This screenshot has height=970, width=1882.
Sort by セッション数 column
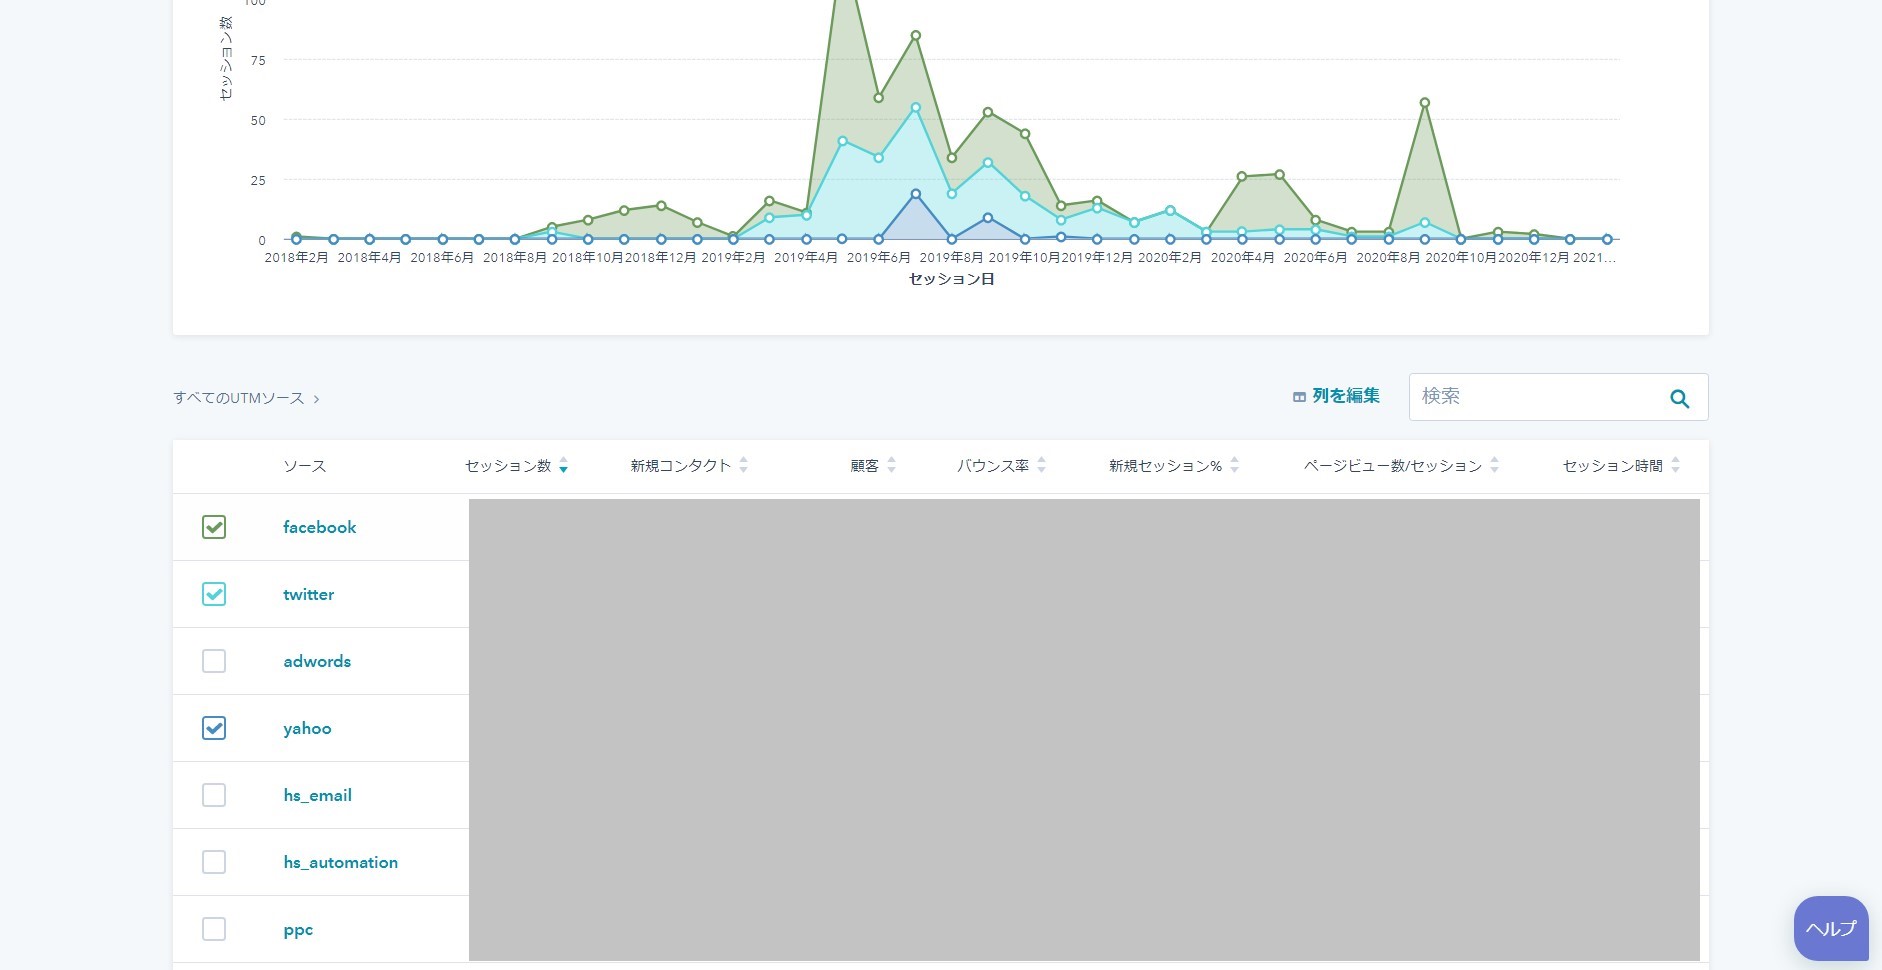click(x=516, y=466)
